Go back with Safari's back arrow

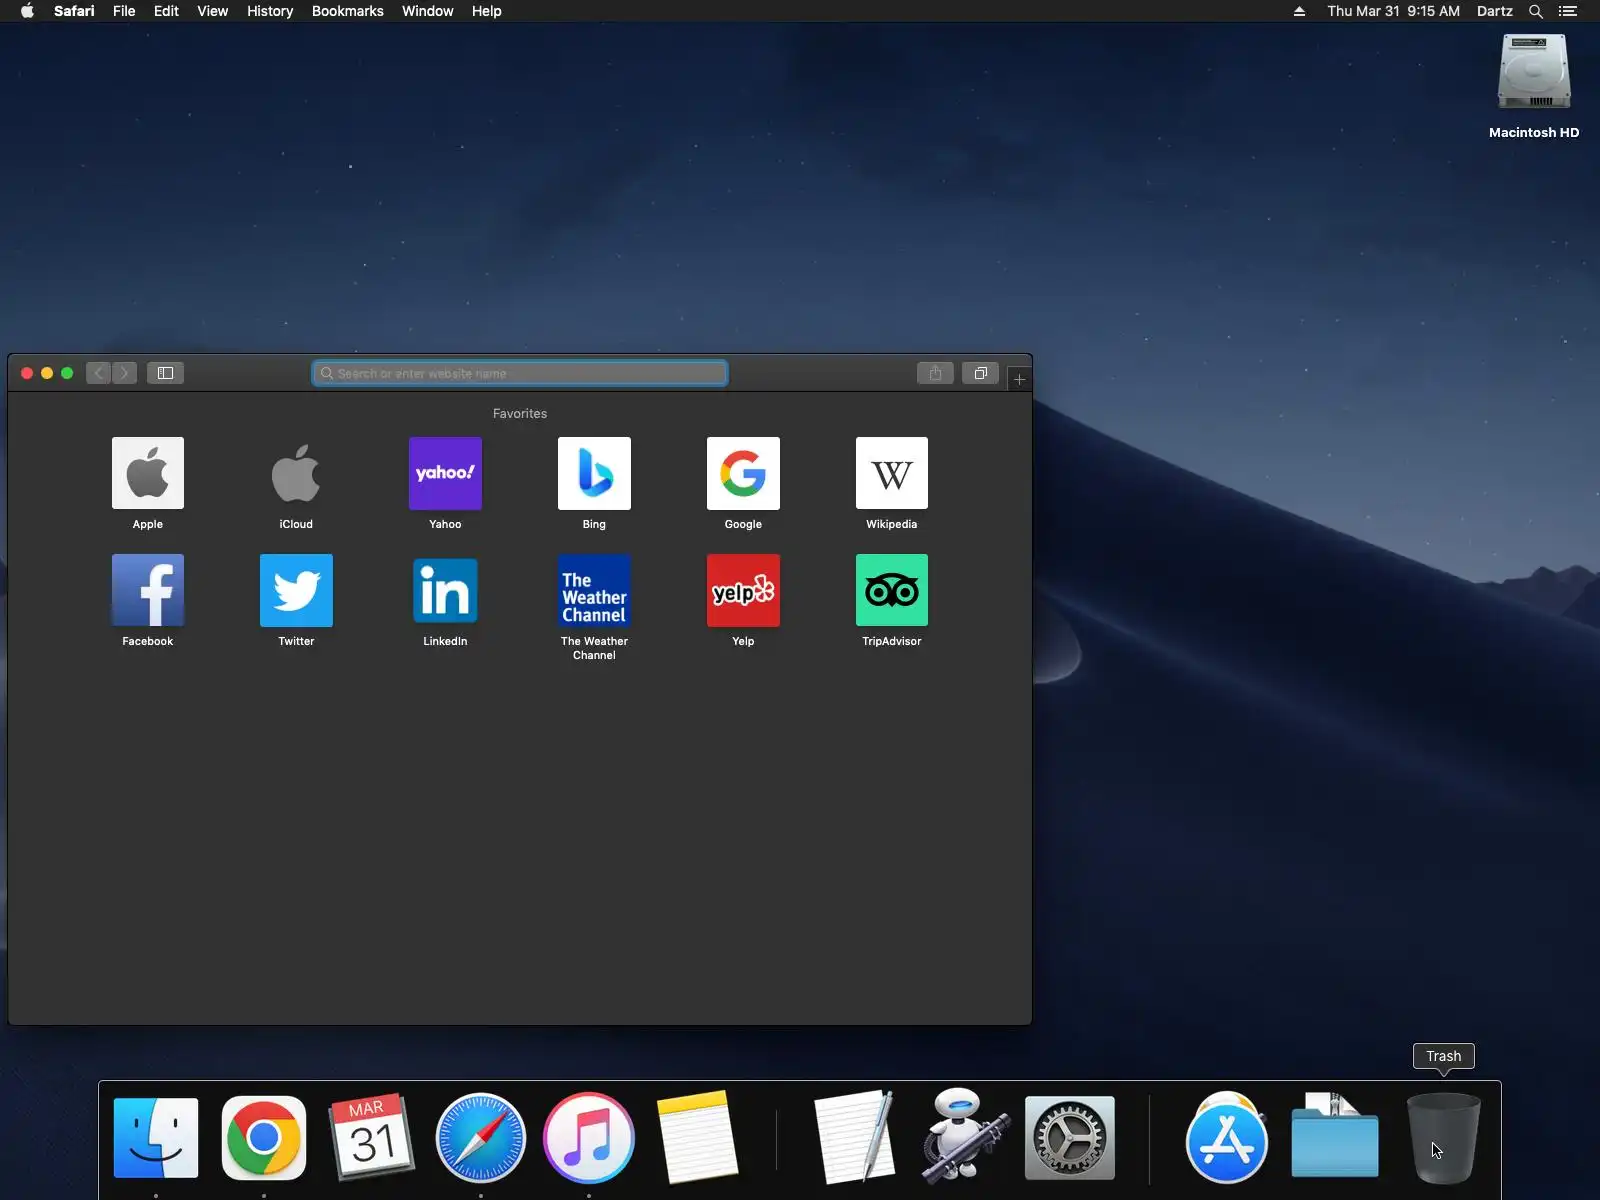(x=98, y=373)
